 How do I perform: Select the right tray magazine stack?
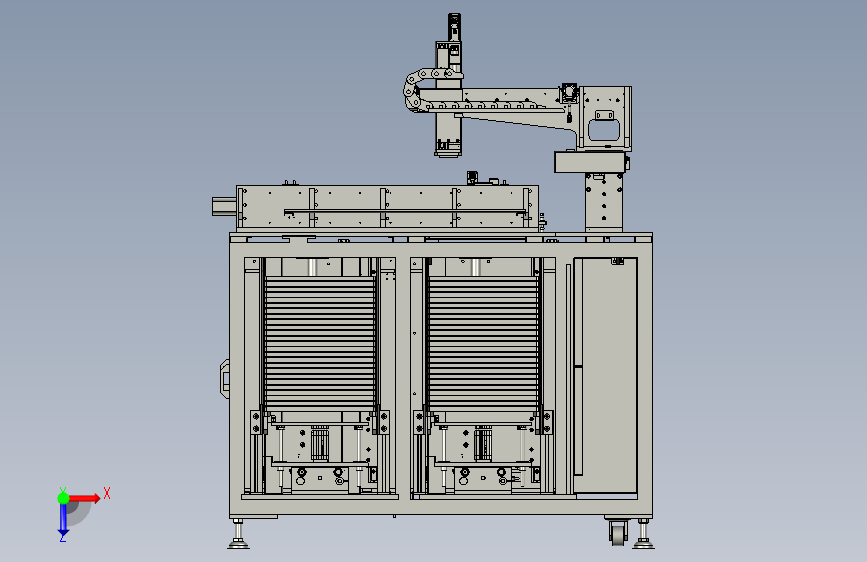coord(483,343)
